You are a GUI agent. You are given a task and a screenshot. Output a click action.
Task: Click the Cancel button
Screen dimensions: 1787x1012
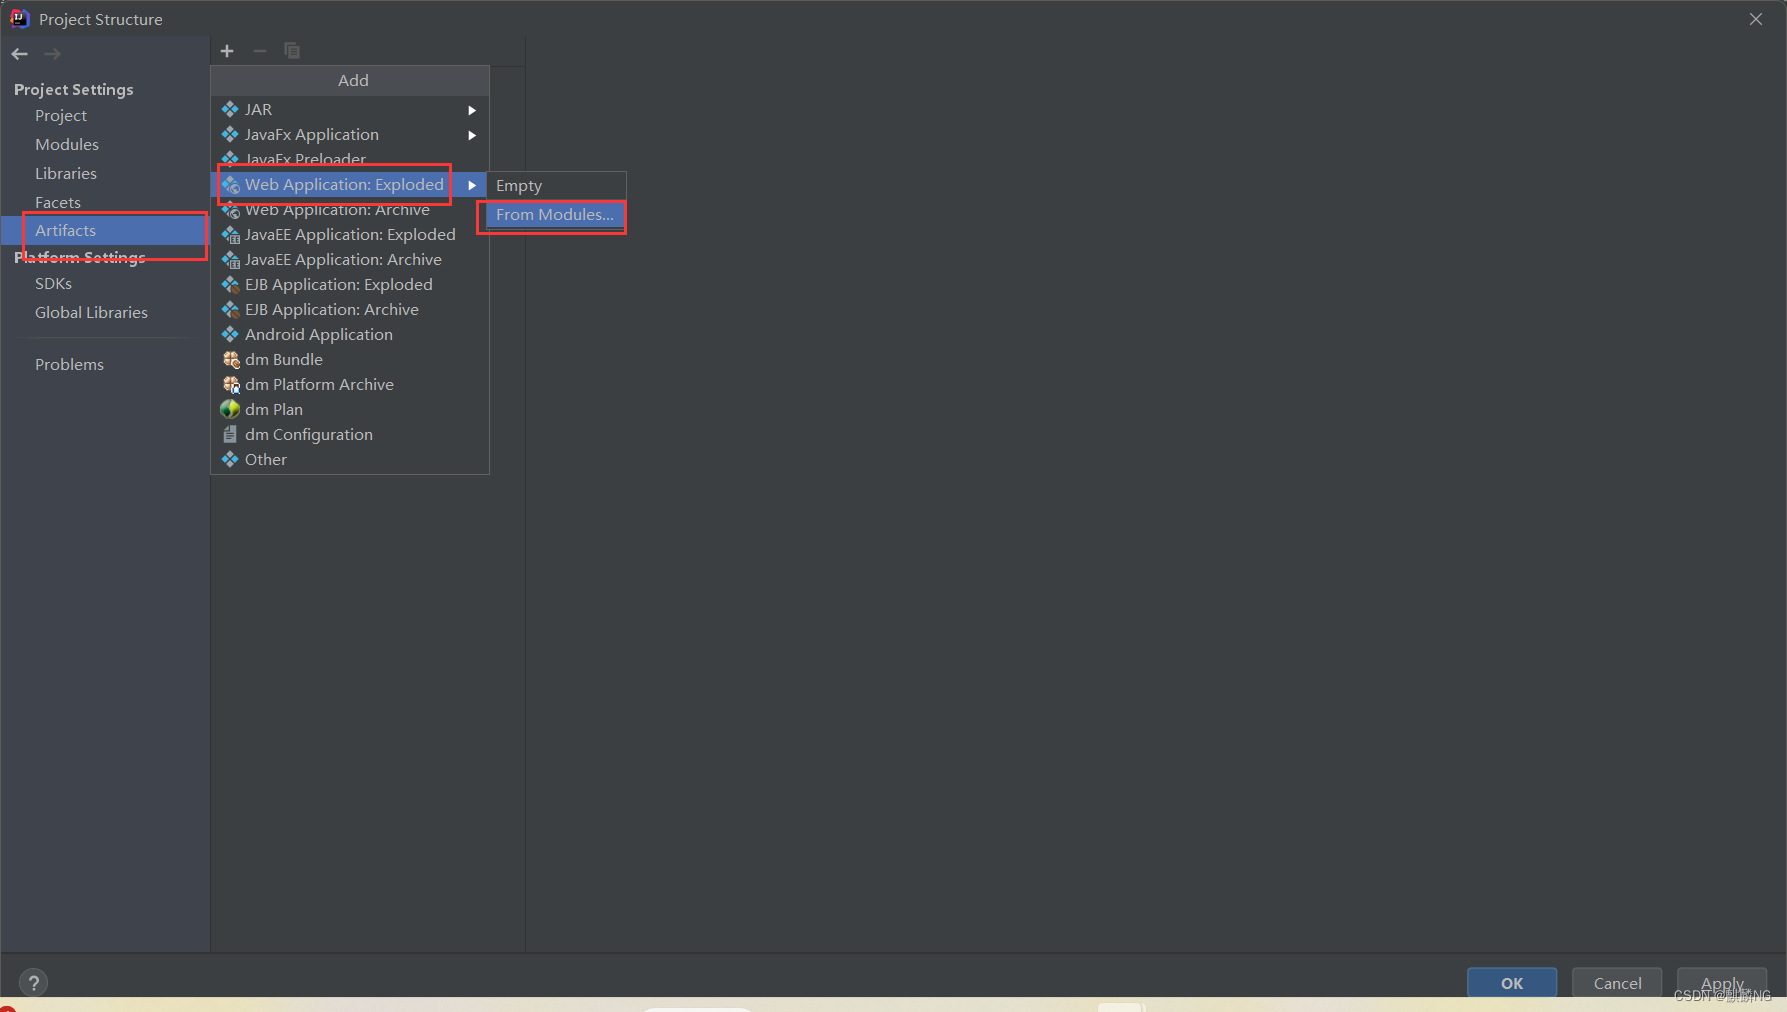(1617, 983)
